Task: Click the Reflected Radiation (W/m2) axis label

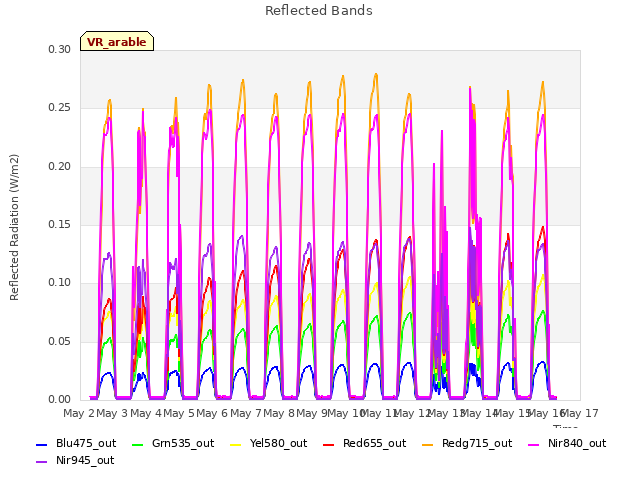Action: (x=14, y=227)
